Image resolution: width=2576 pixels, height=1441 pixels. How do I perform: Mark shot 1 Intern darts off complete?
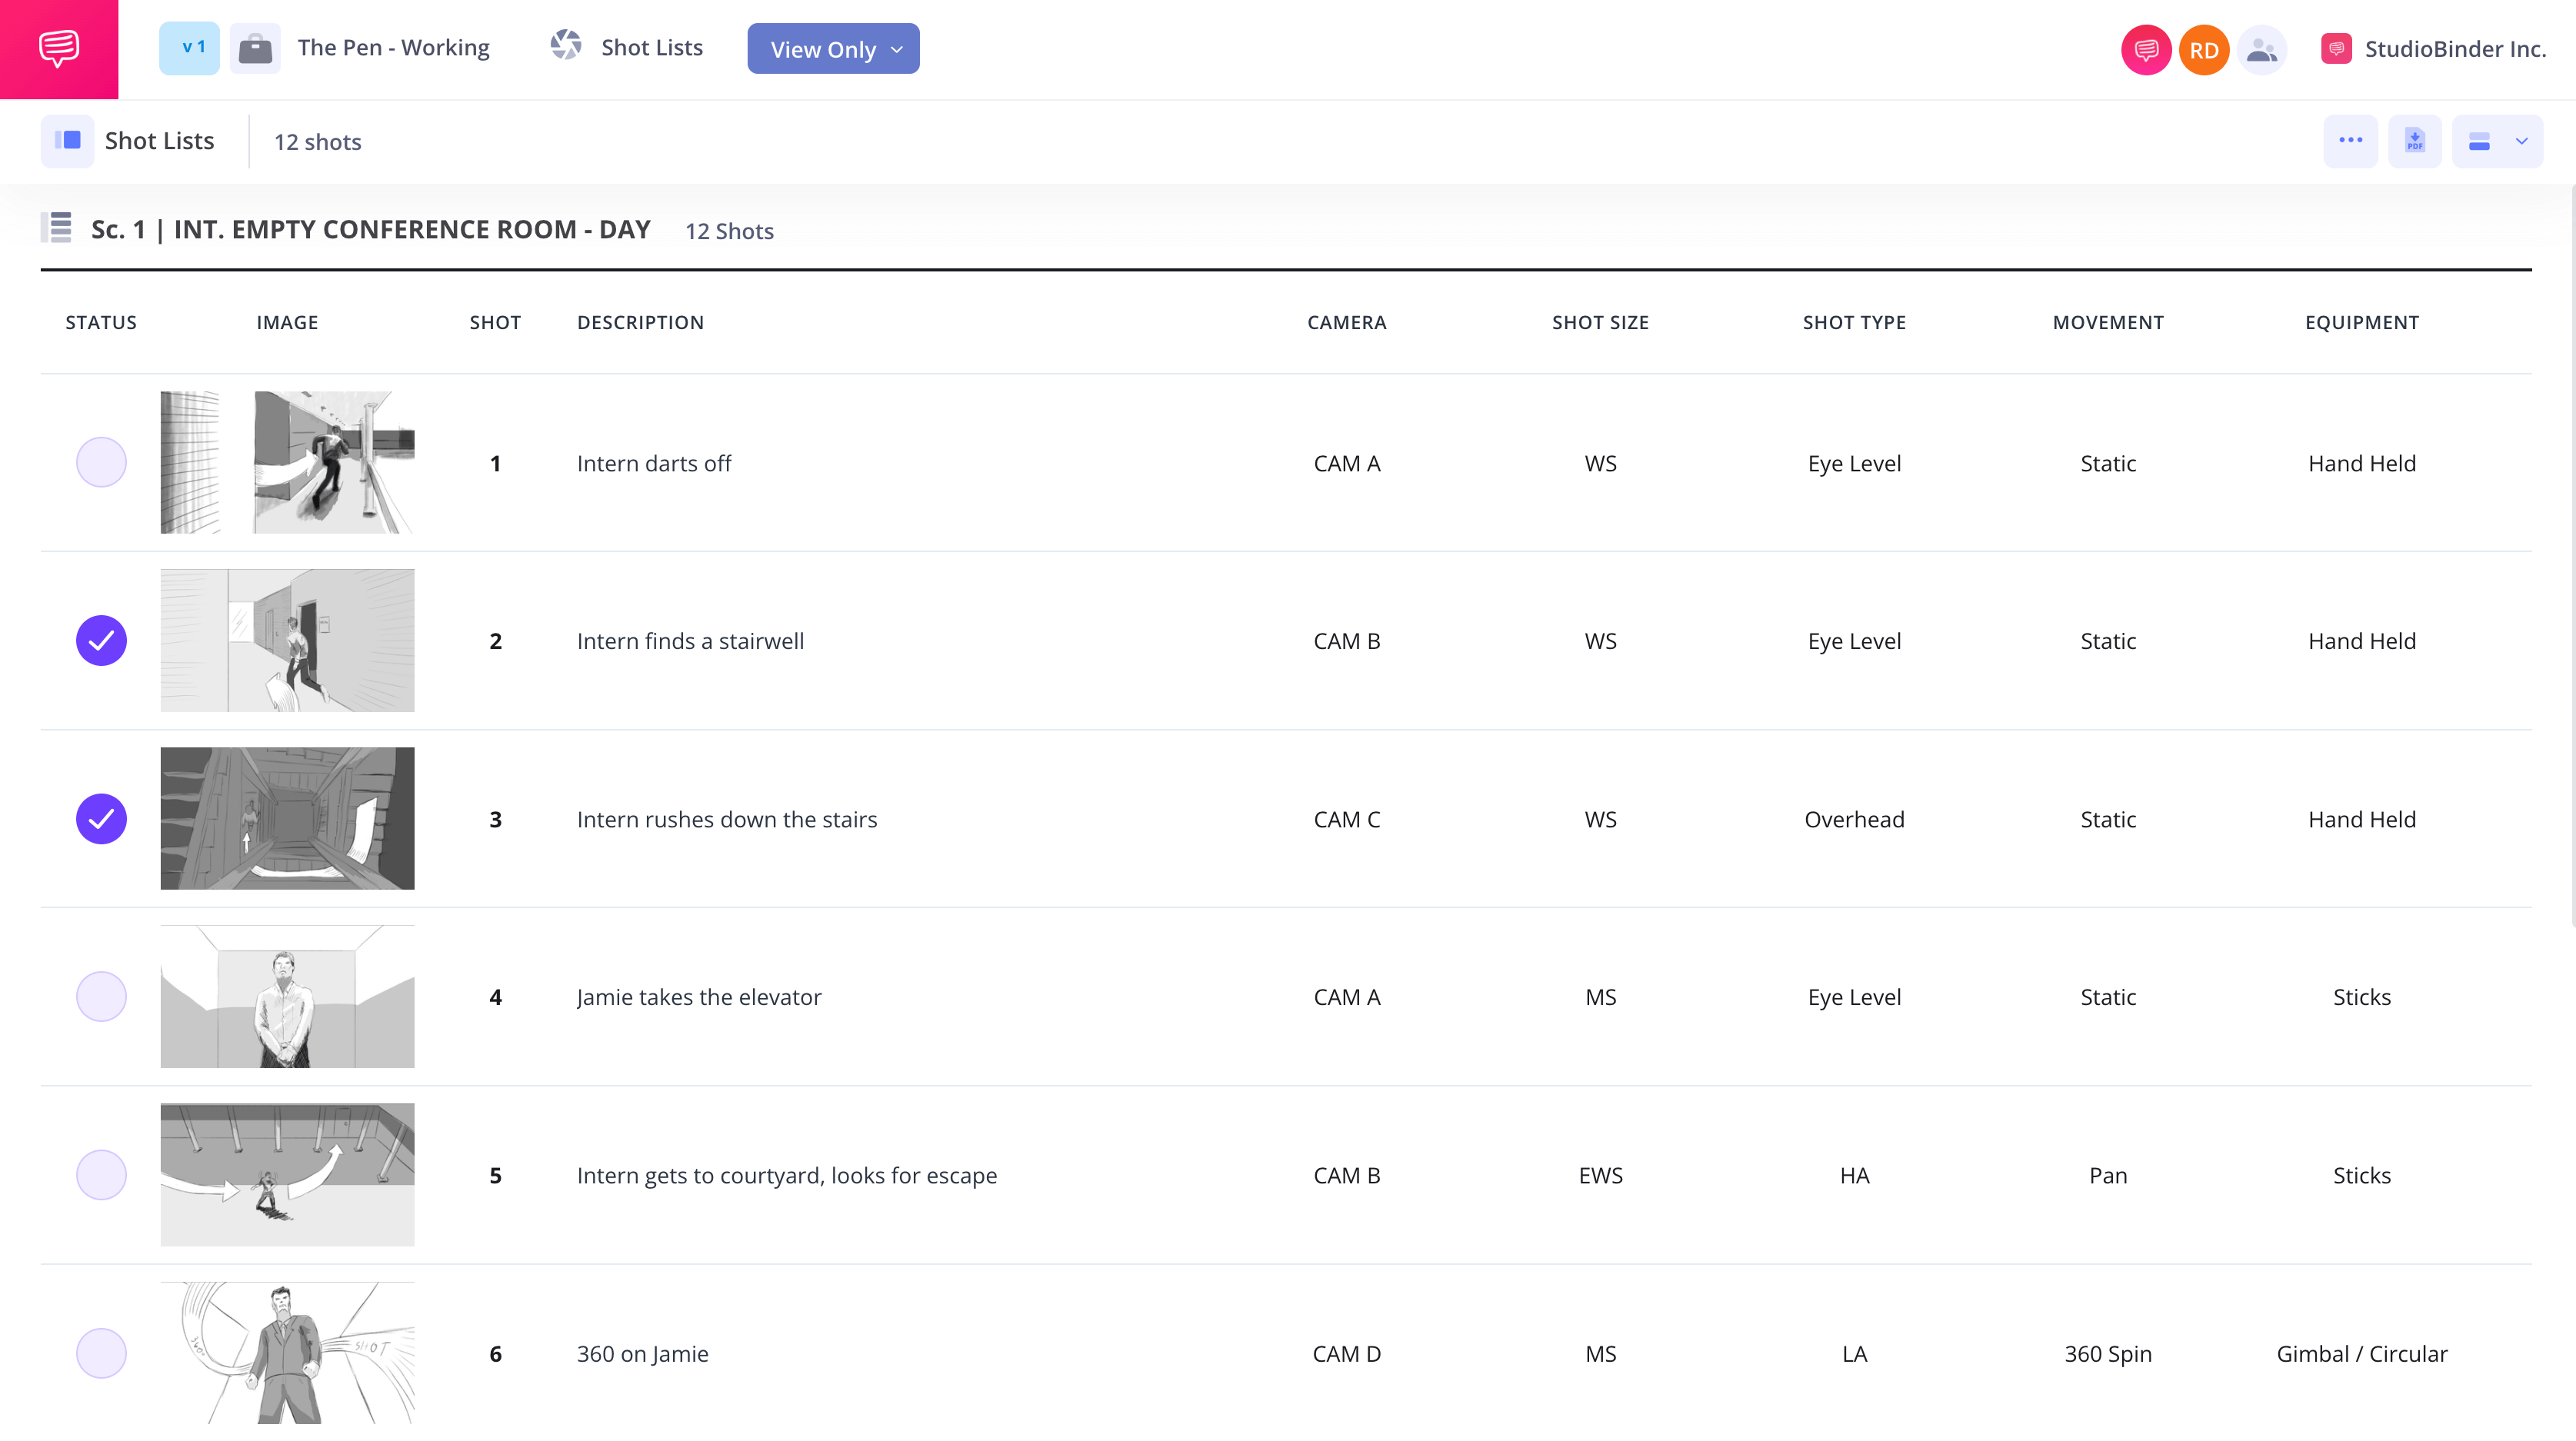click(x=101, y=462)
